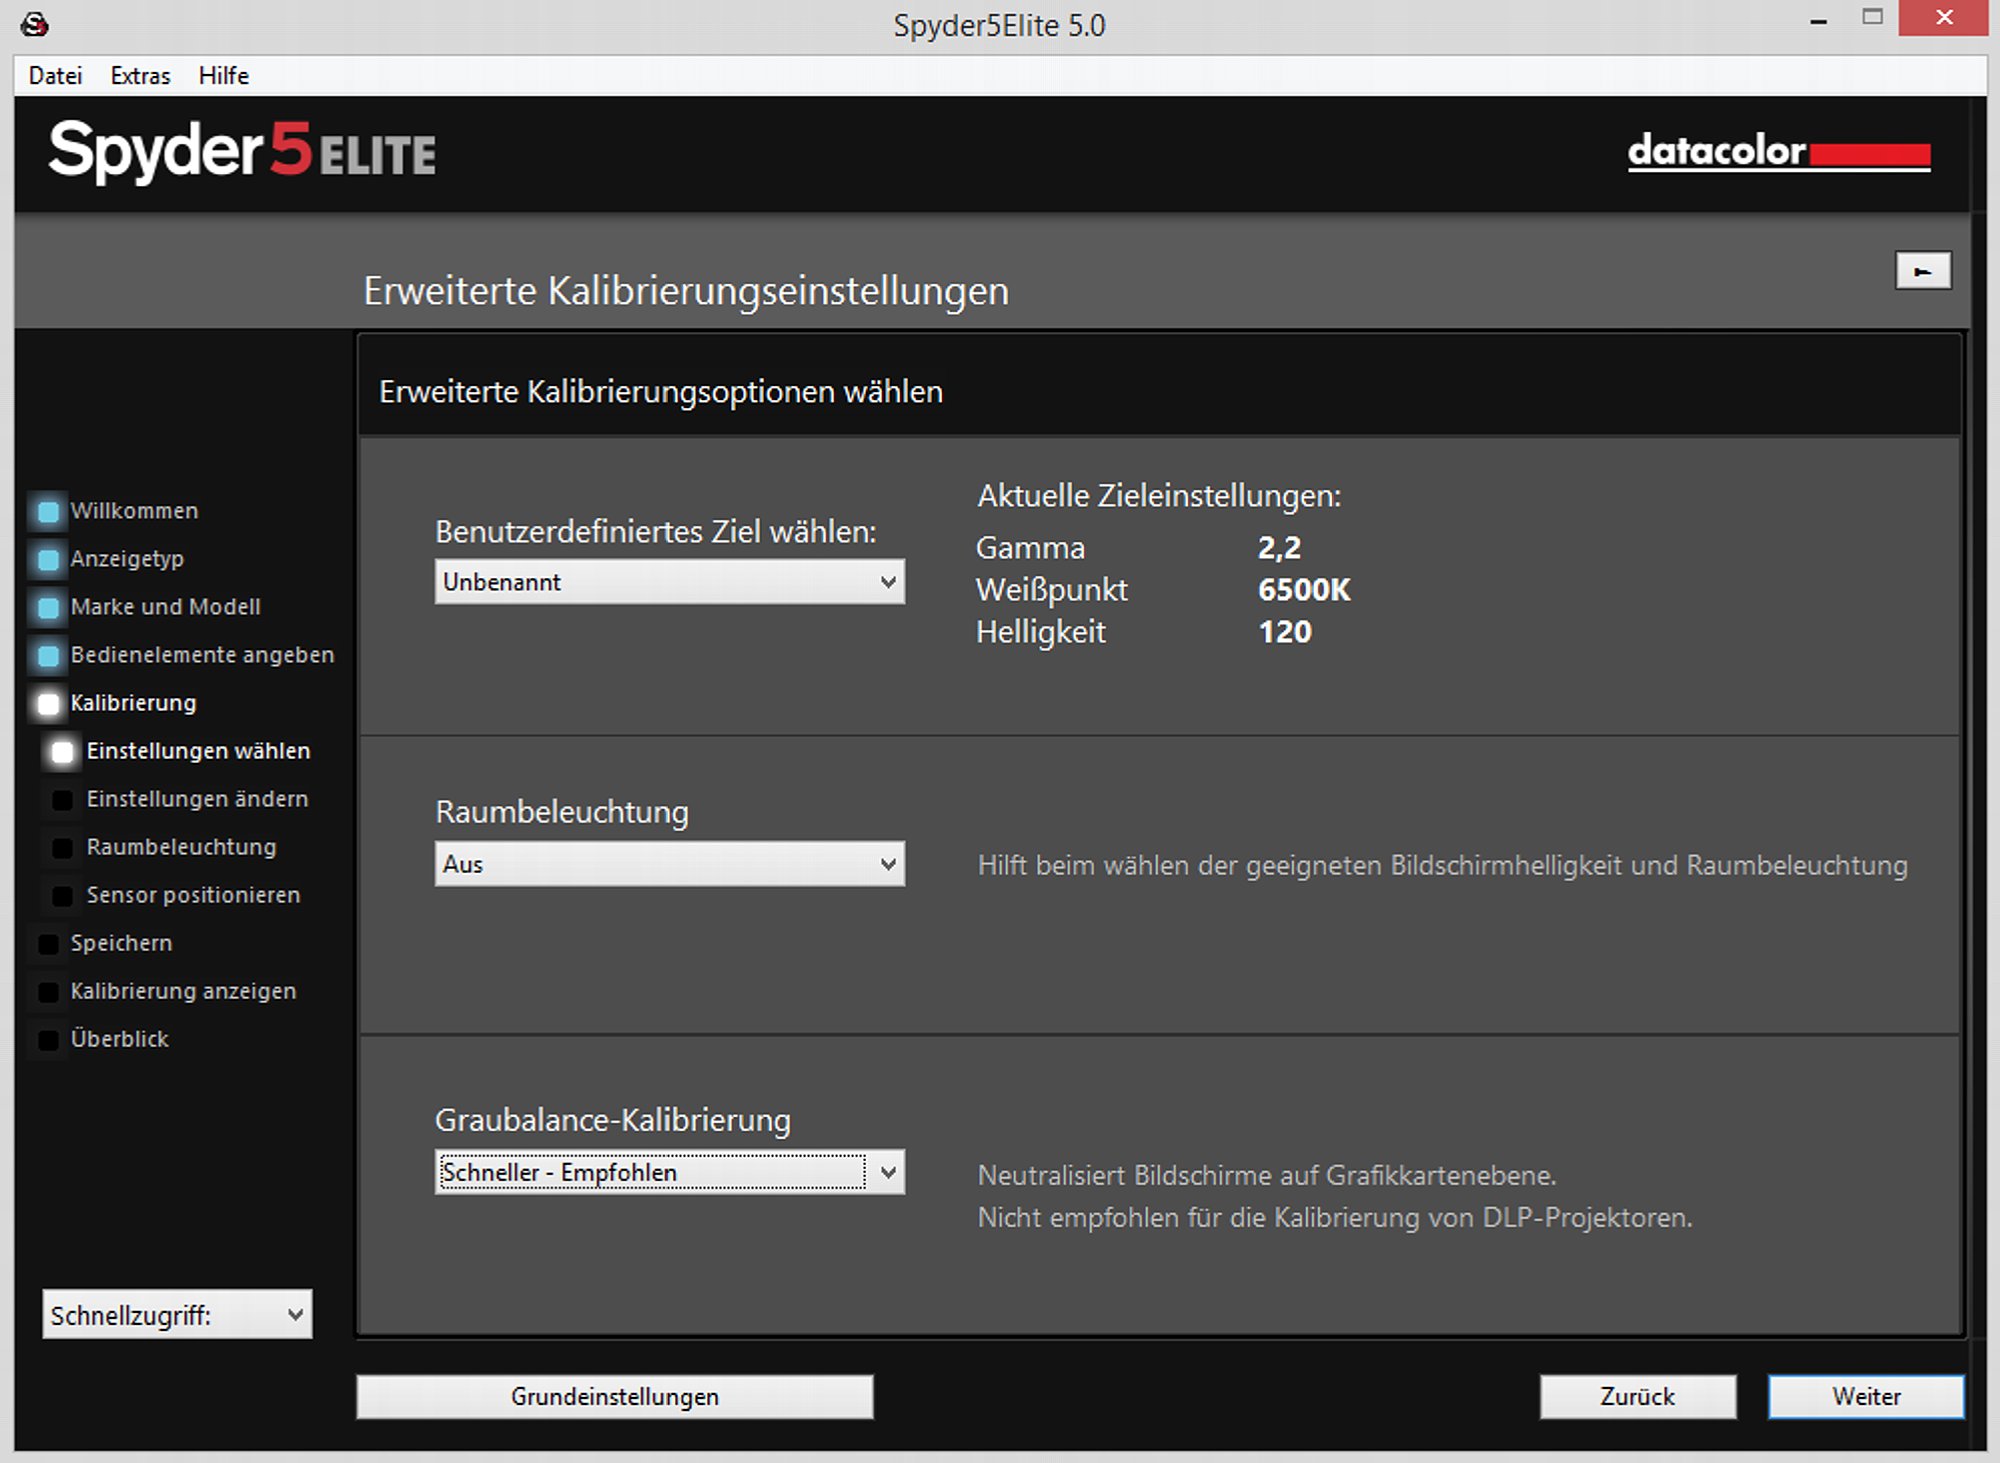
Task: Select Einstellungen ändern step in sidebar
Action: click(x=197, y=799)
